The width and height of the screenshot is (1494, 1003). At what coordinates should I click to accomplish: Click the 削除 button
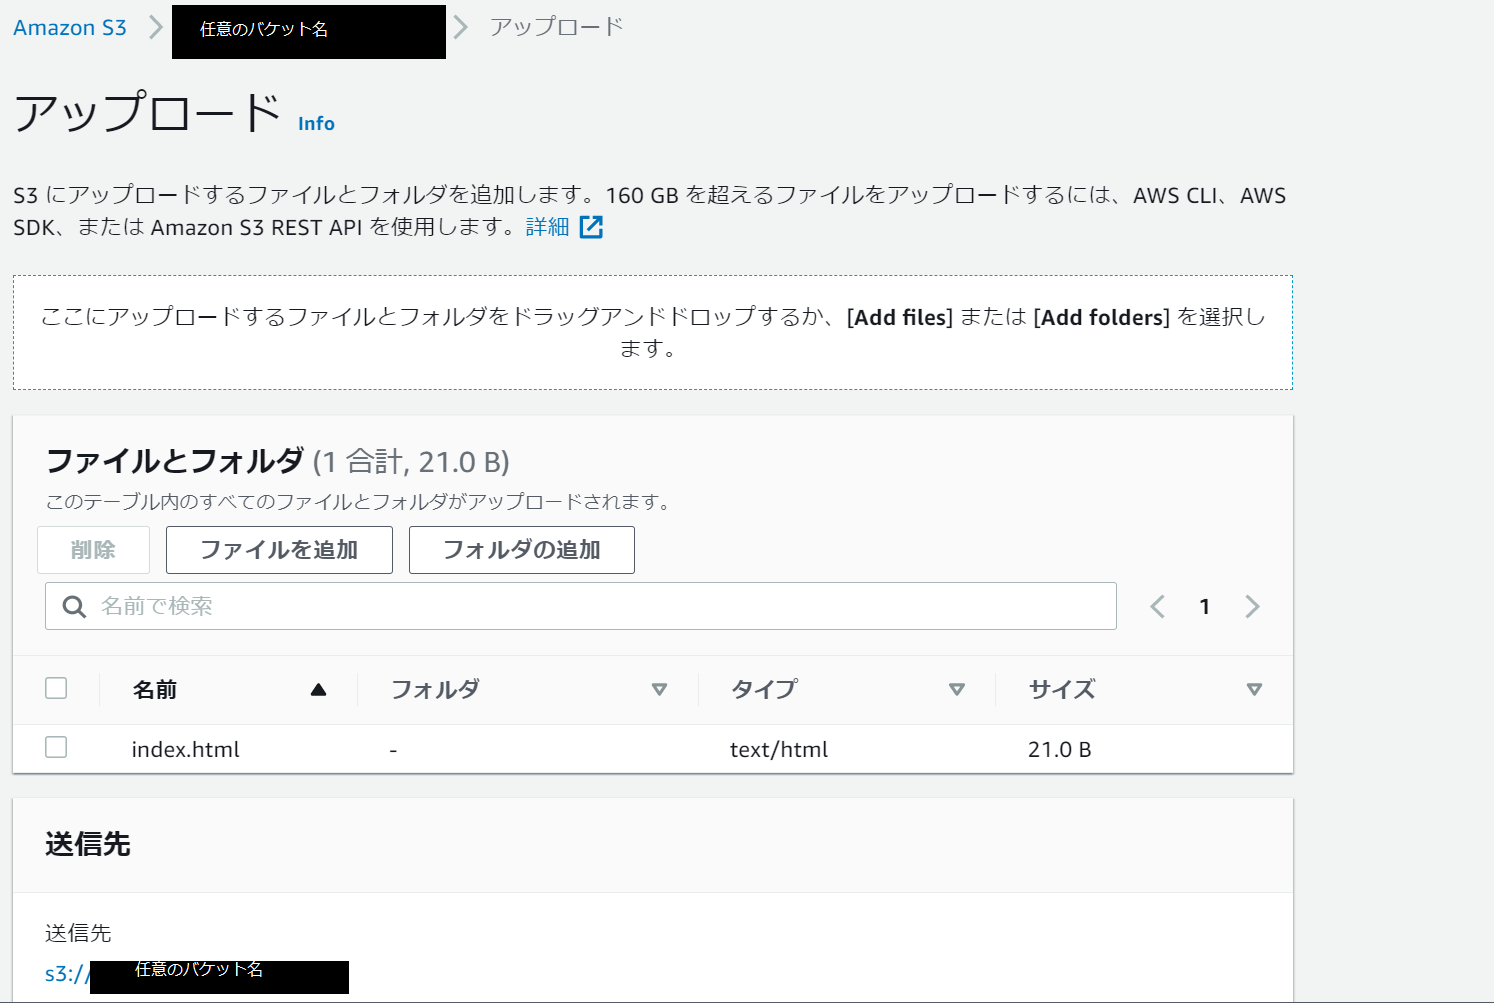(94, 550)
